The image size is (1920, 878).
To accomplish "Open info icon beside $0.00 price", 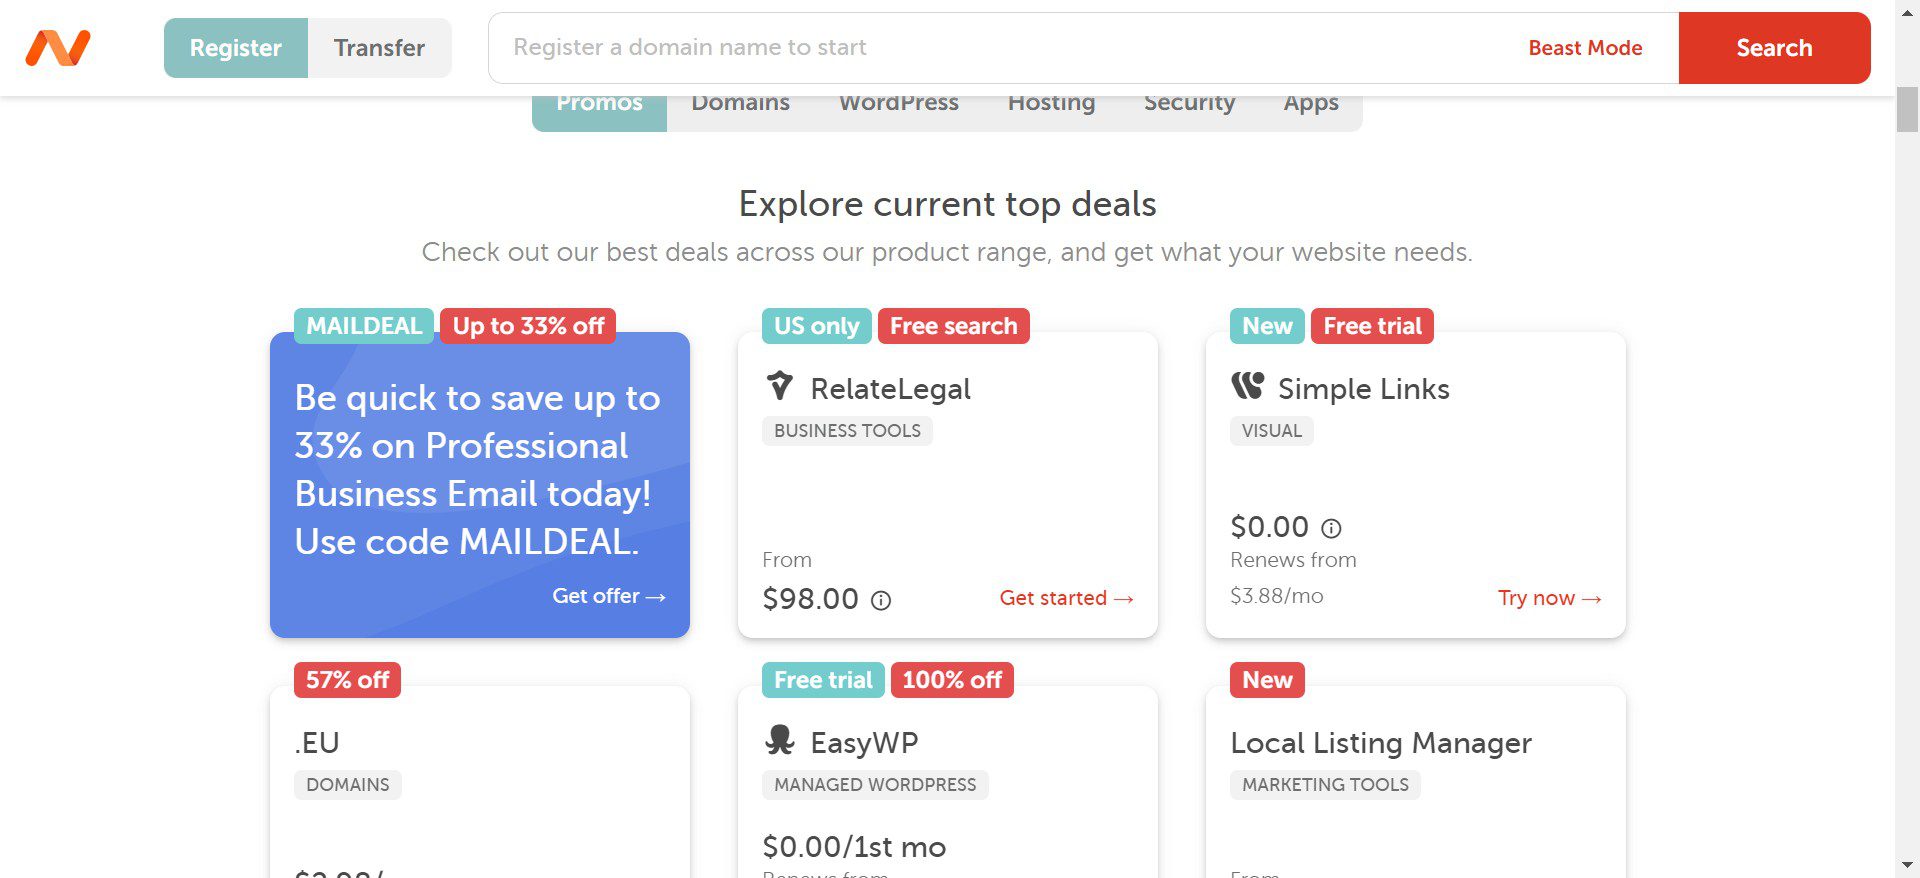I will 1331,528.
